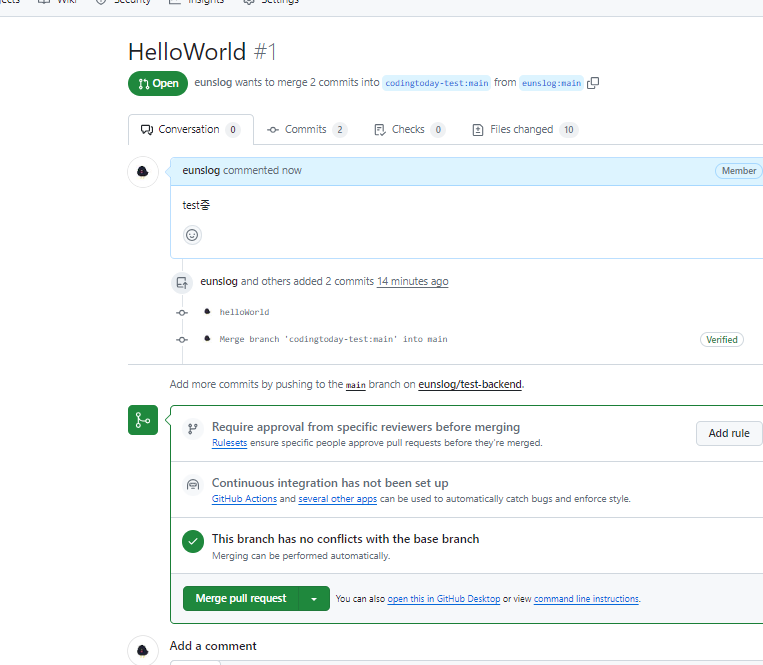Click eunslog's avatar beside the comment
Screen dimensions: 763x665
coord(143,171)
